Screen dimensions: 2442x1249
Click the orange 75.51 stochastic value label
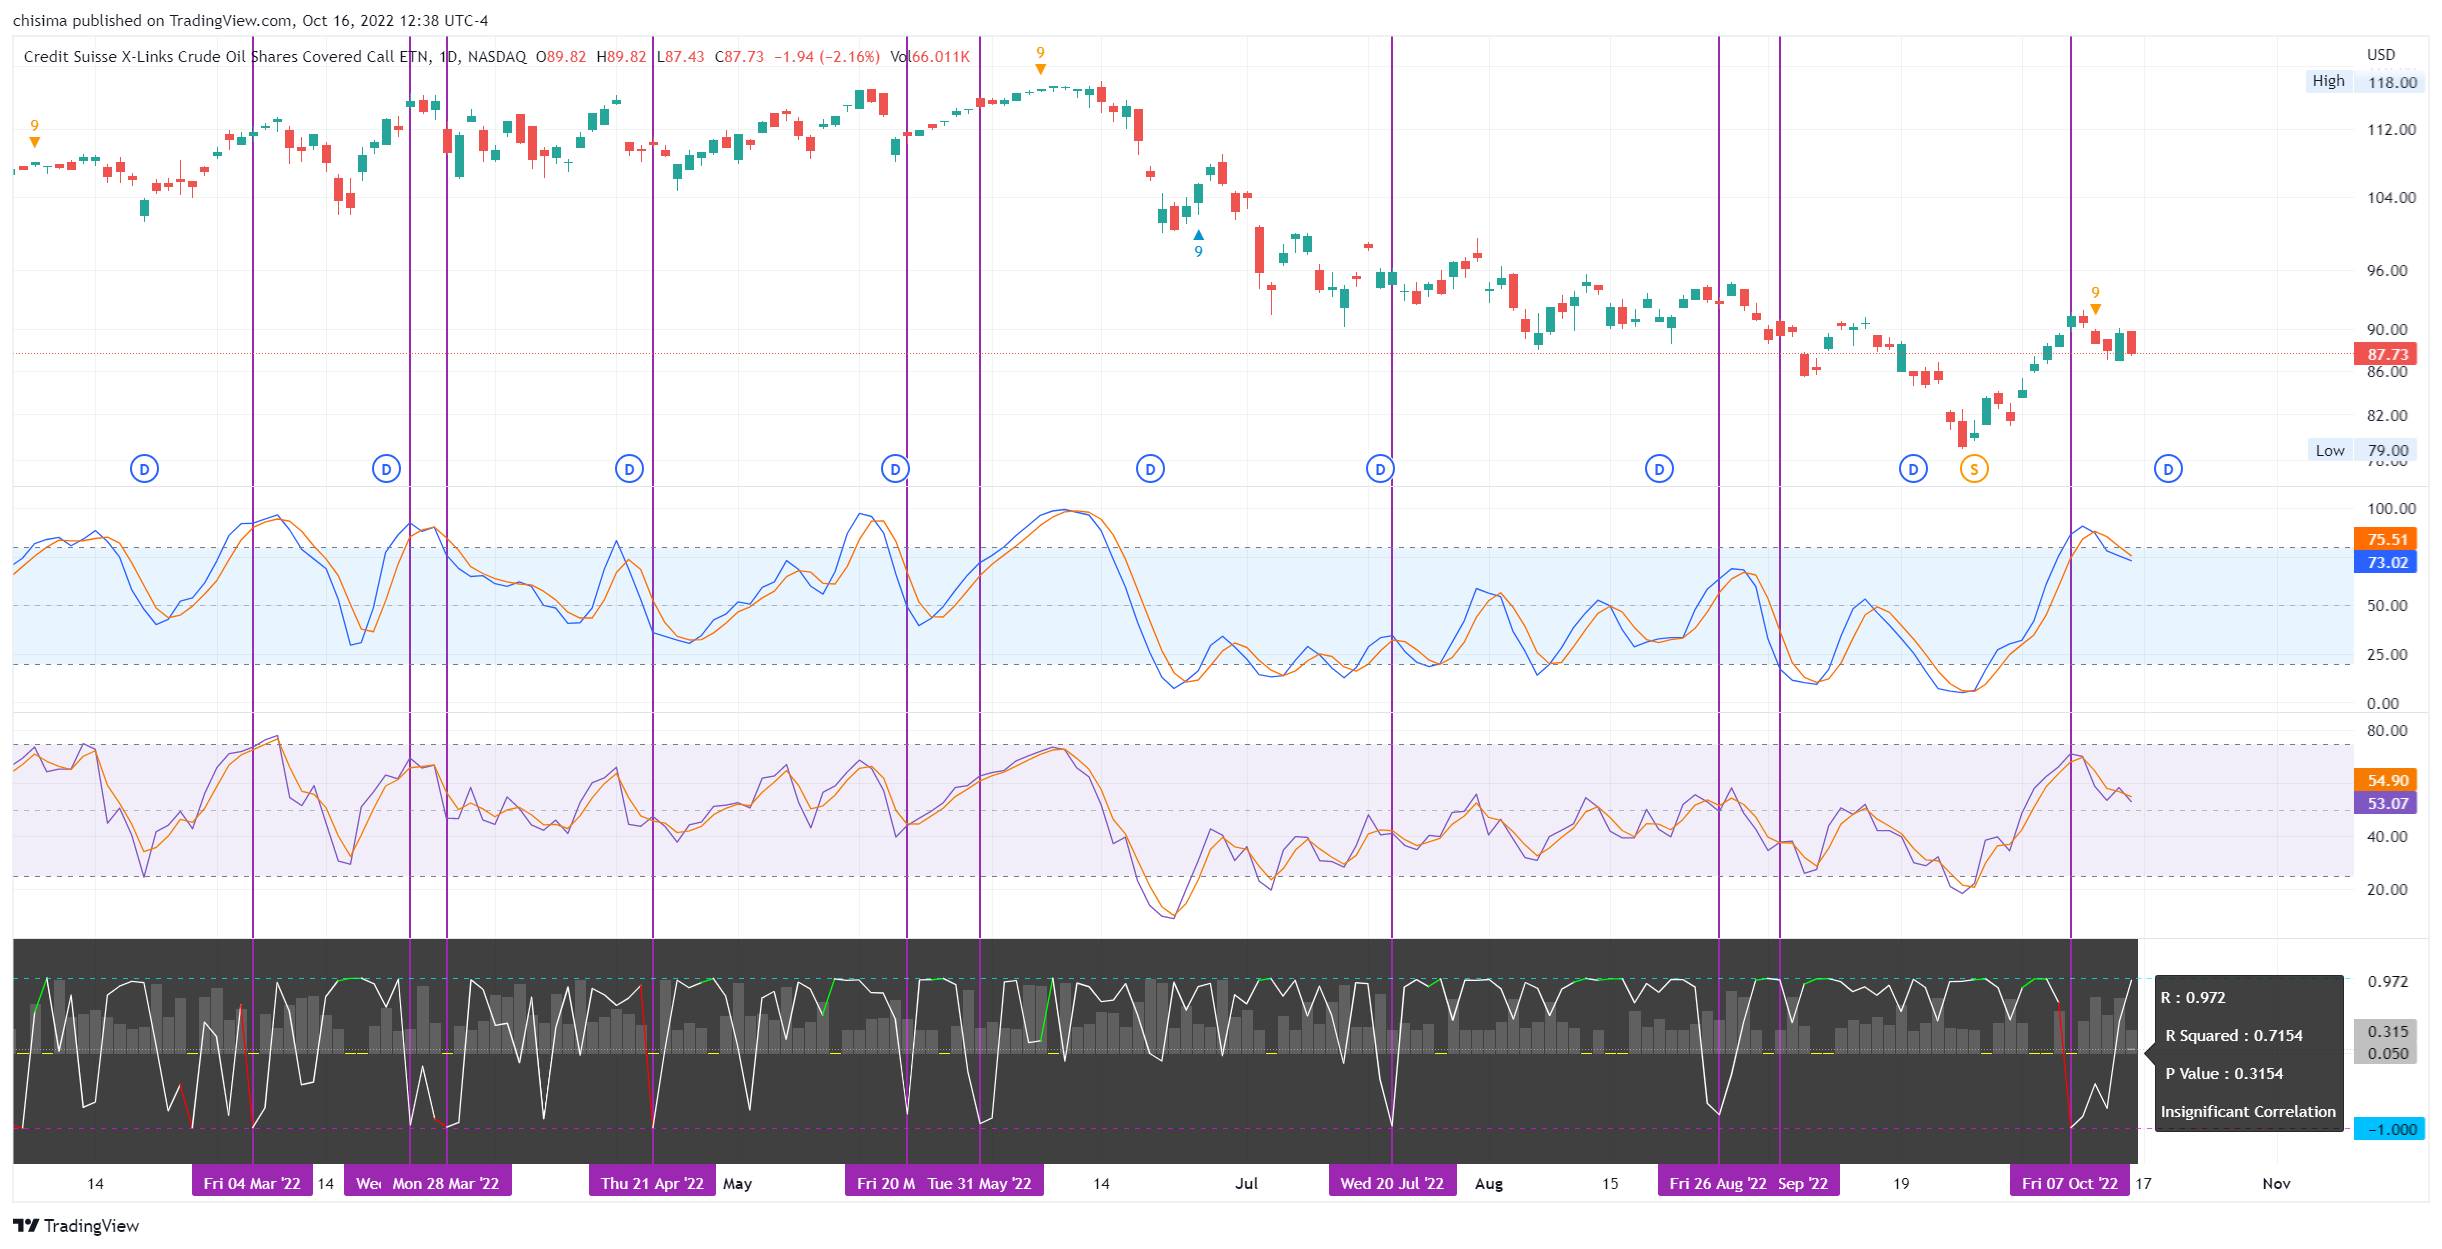[x=2386, y=539]
